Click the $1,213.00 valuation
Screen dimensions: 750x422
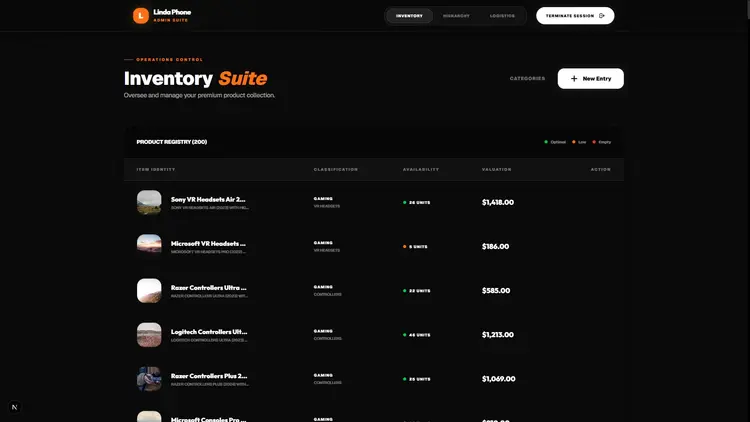[498, 334]
